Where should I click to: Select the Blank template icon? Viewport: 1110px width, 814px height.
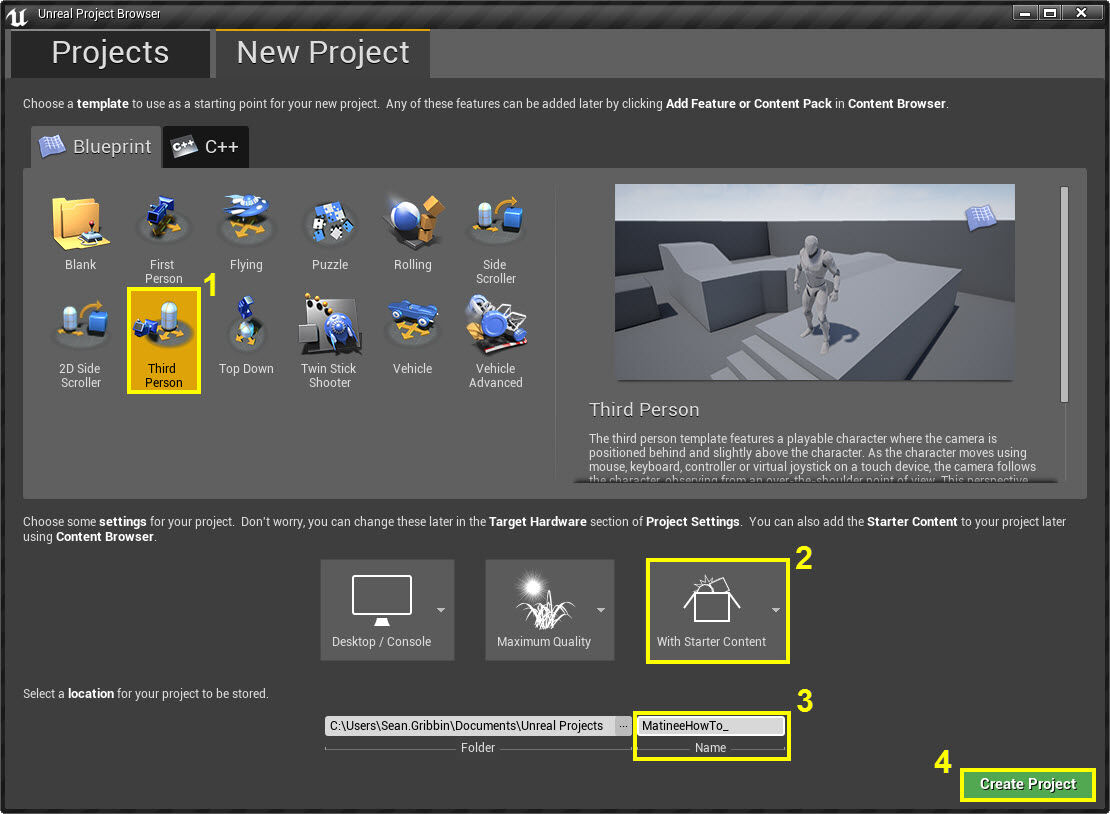click(80, 224)
